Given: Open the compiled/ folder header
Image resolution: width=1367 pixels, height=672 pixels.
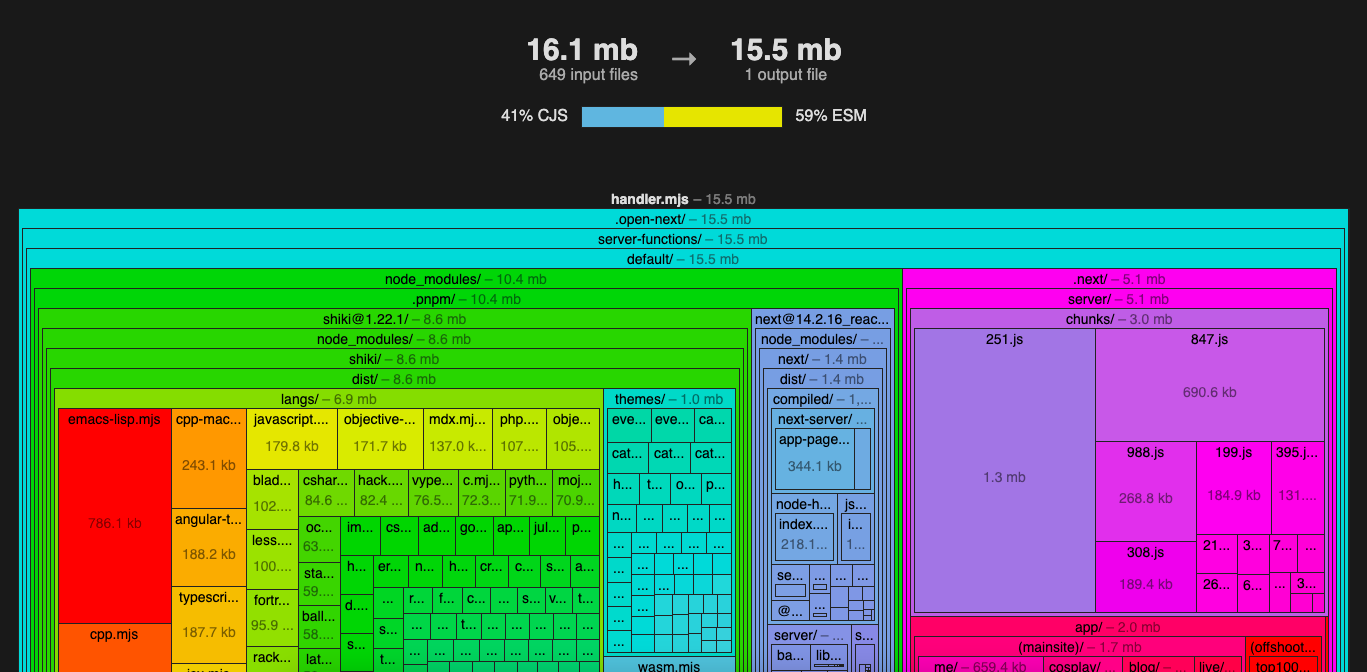Looking at the screenshot, I should click(822, 399).
